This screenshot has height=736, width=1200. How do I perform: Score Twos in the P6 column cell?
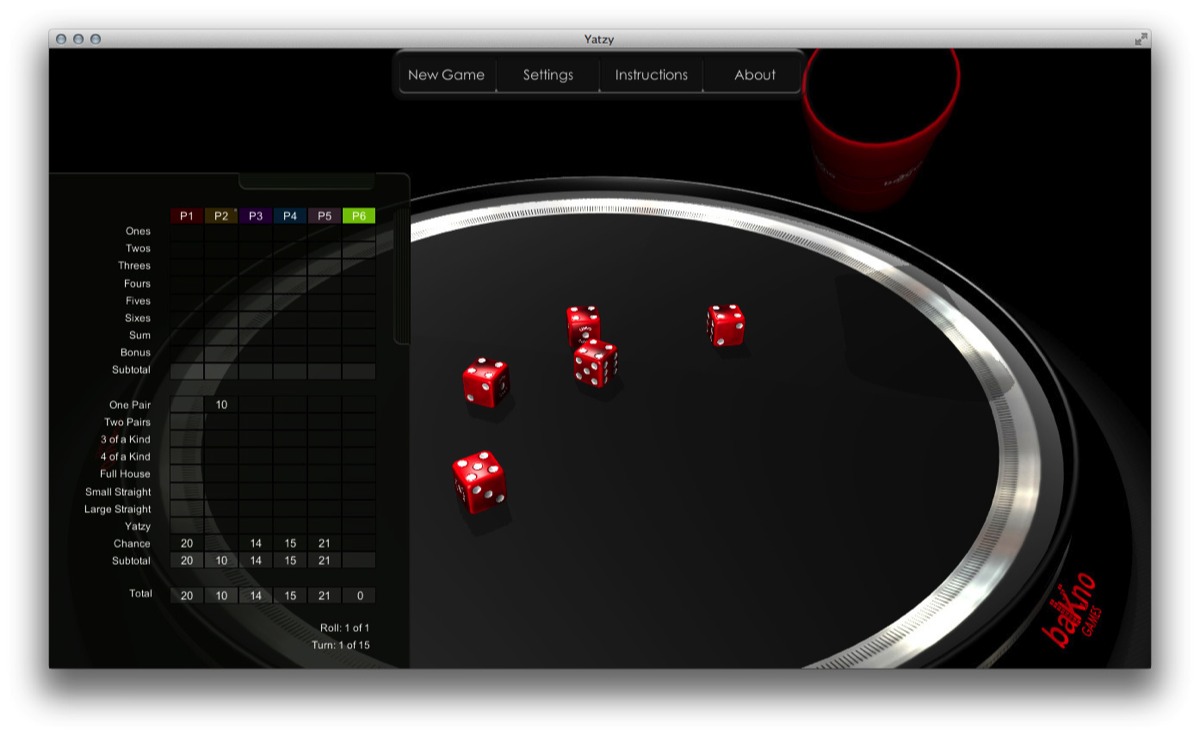pyautogui.click(x=359, y=249)
